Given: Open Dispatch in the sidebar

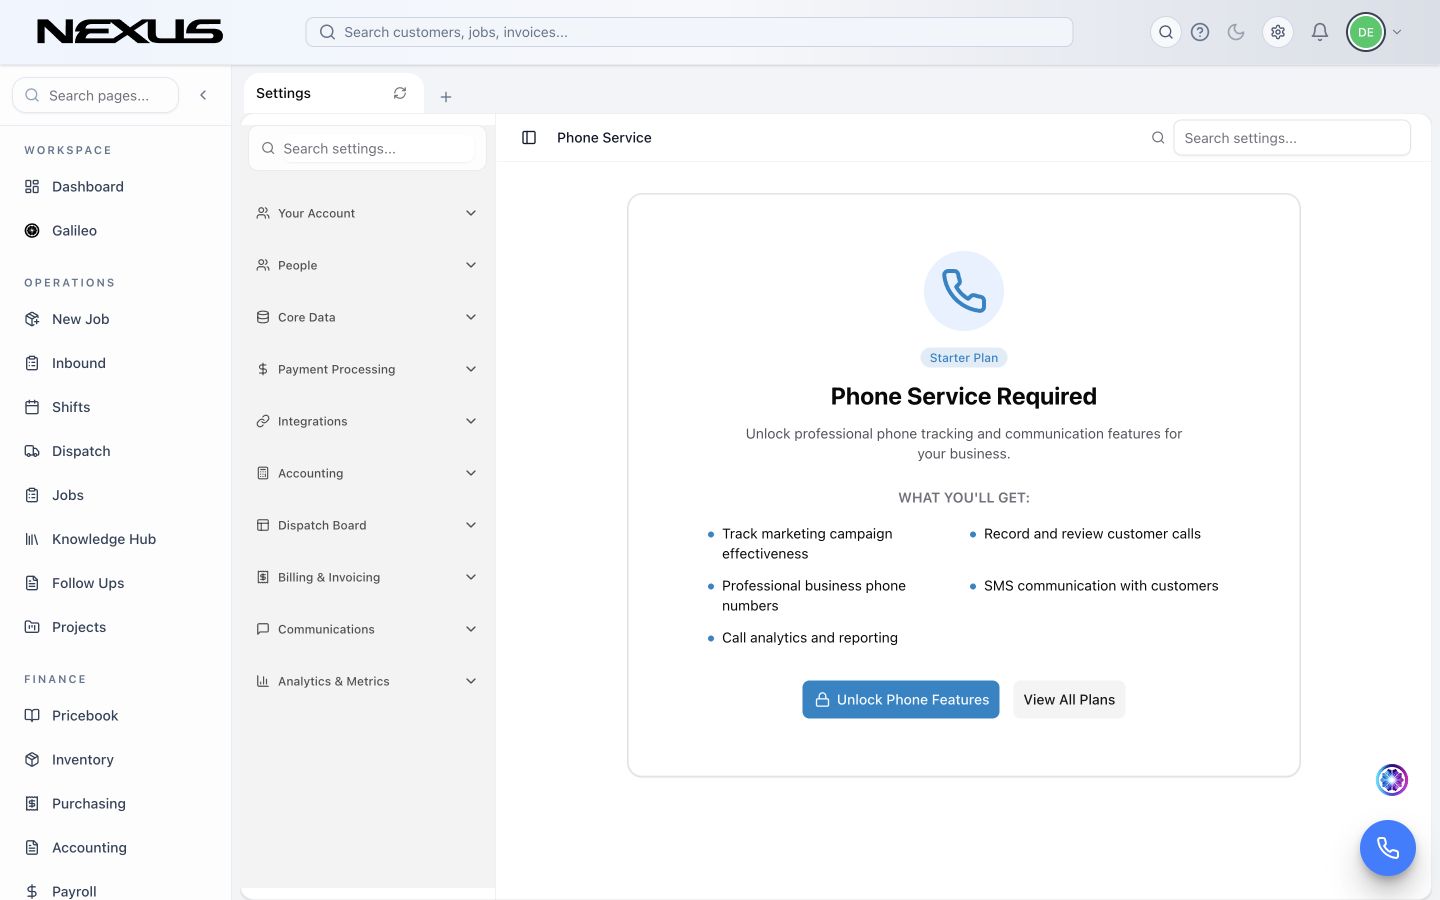Looking at the screenshot, I should click(115, 451).
